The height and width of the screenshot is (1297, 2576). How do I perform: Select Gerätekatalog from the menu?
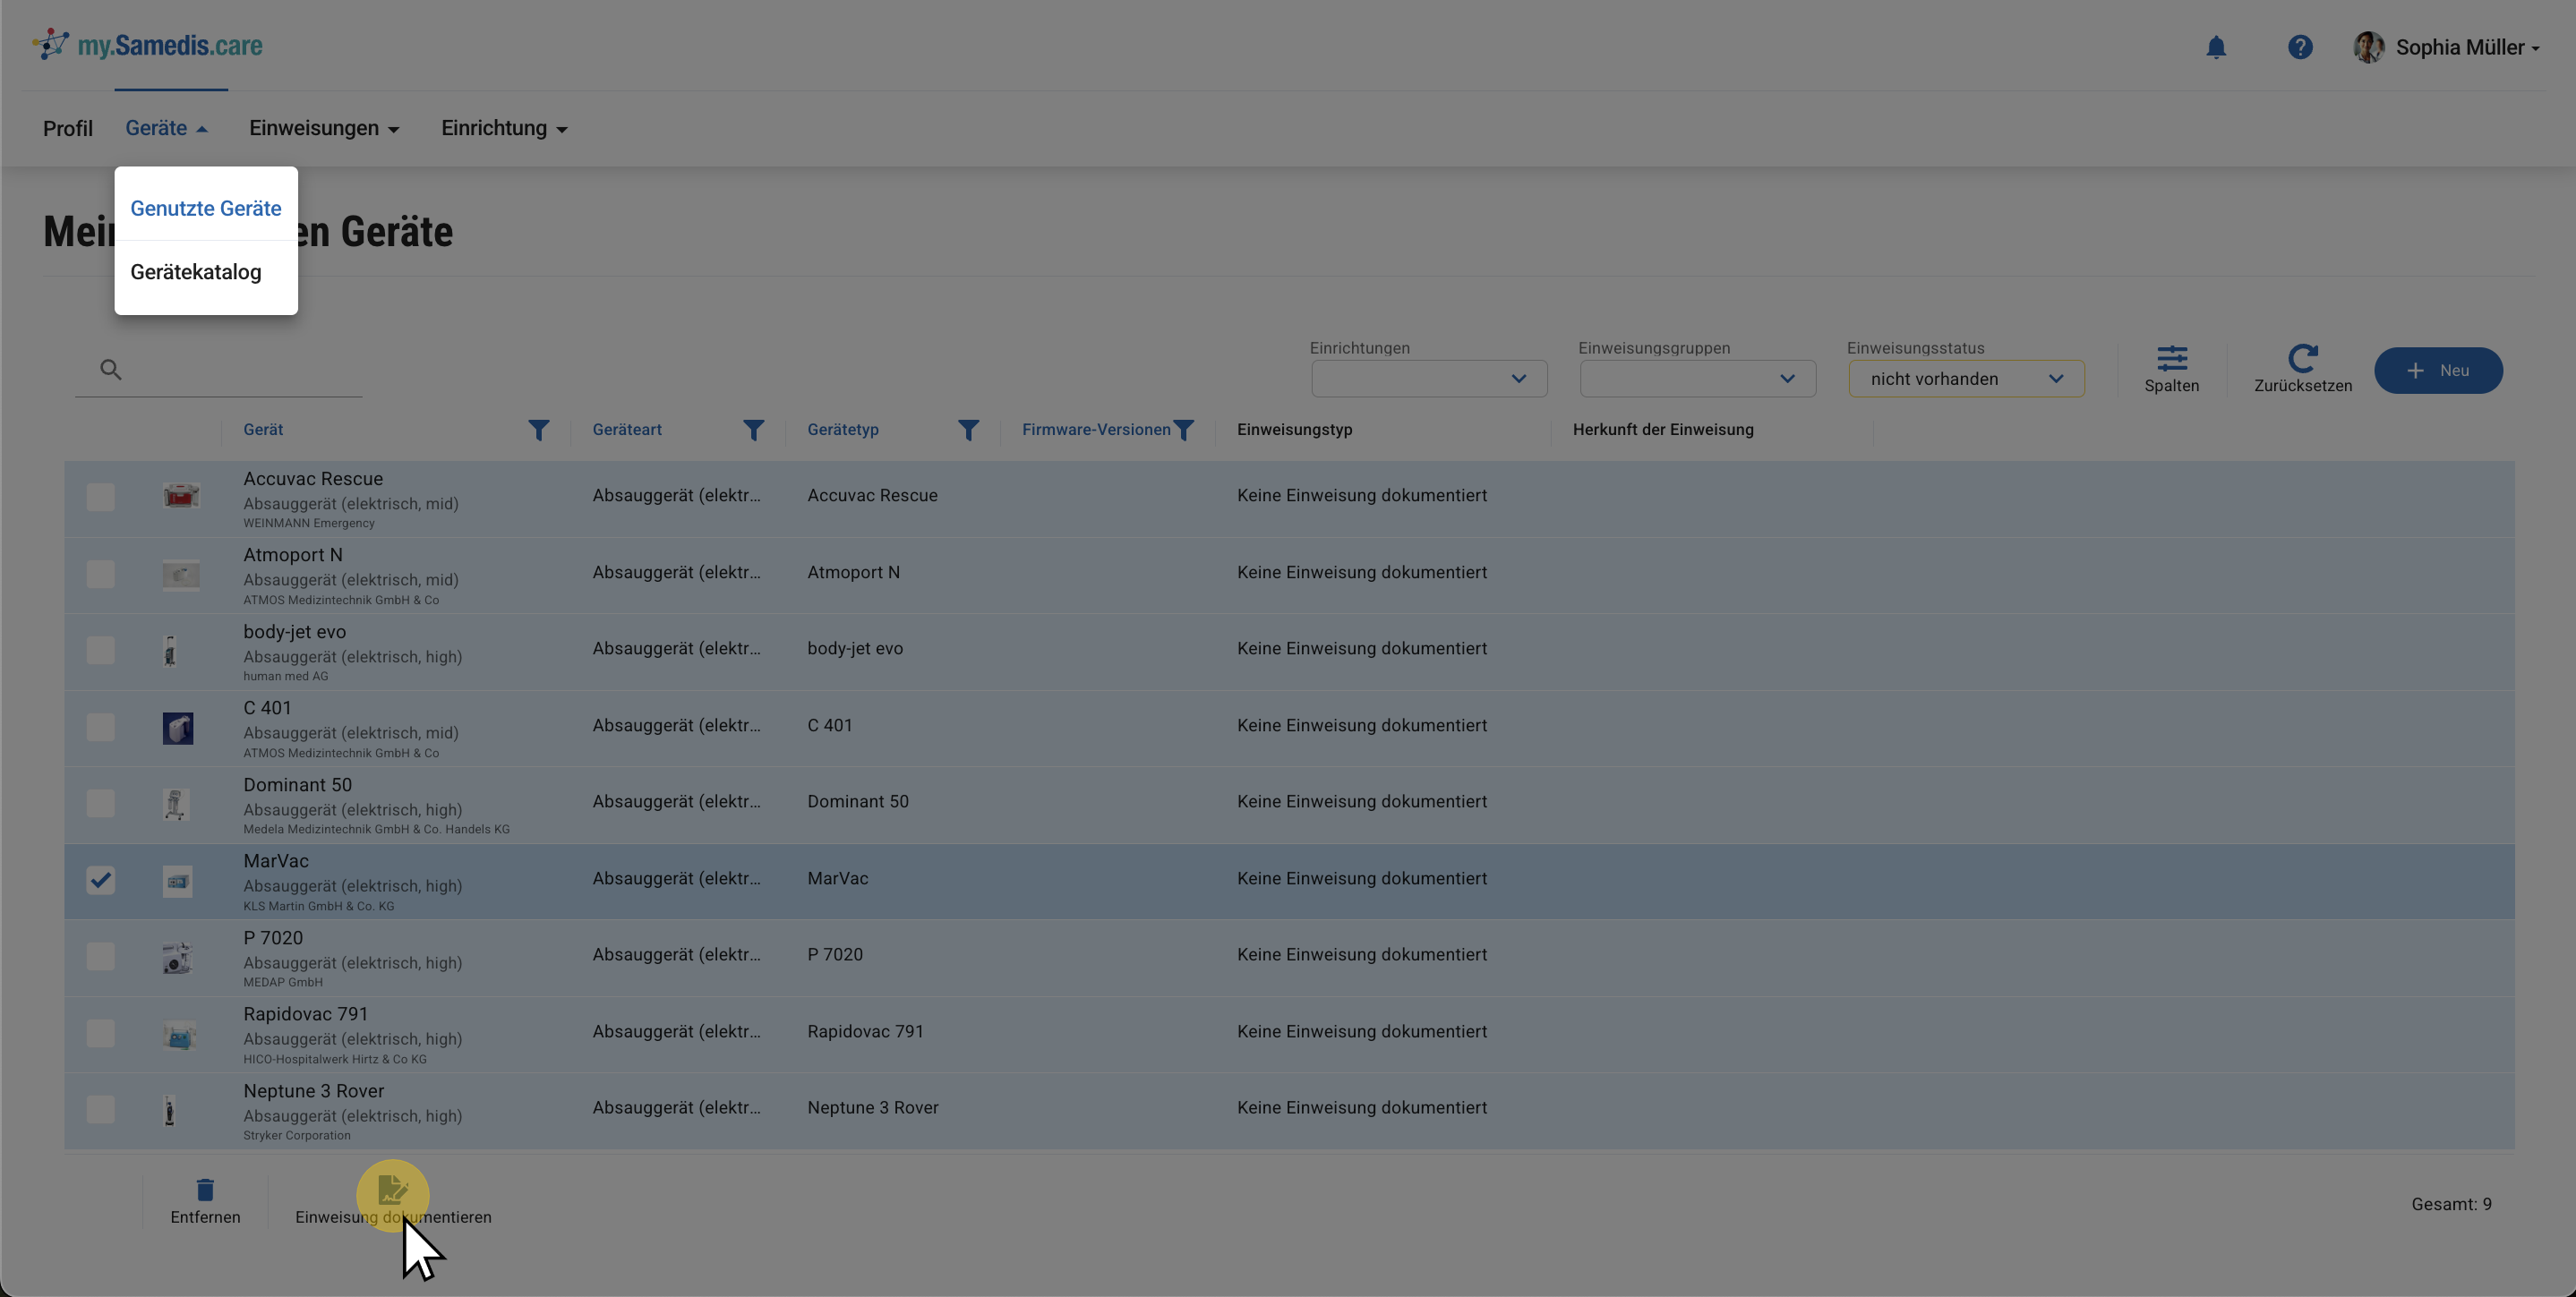pos(196,272)
